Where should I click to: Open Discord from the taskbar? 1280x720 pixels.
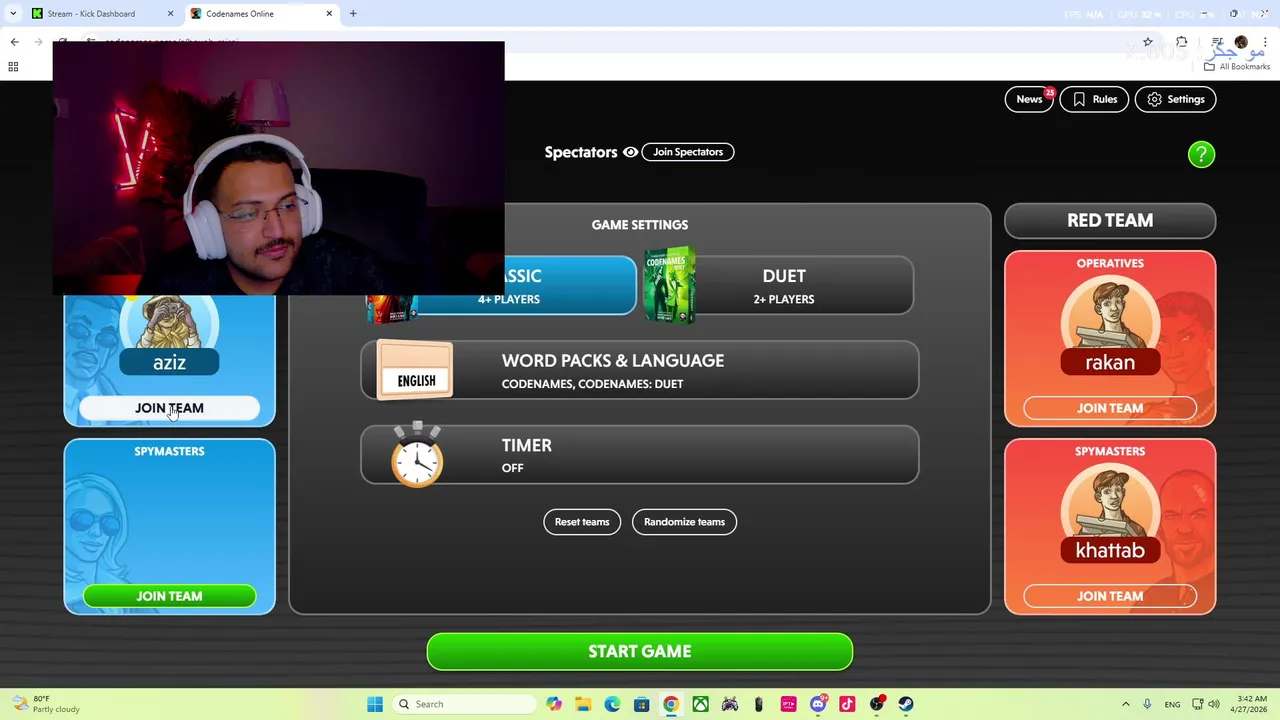point(818,704)
